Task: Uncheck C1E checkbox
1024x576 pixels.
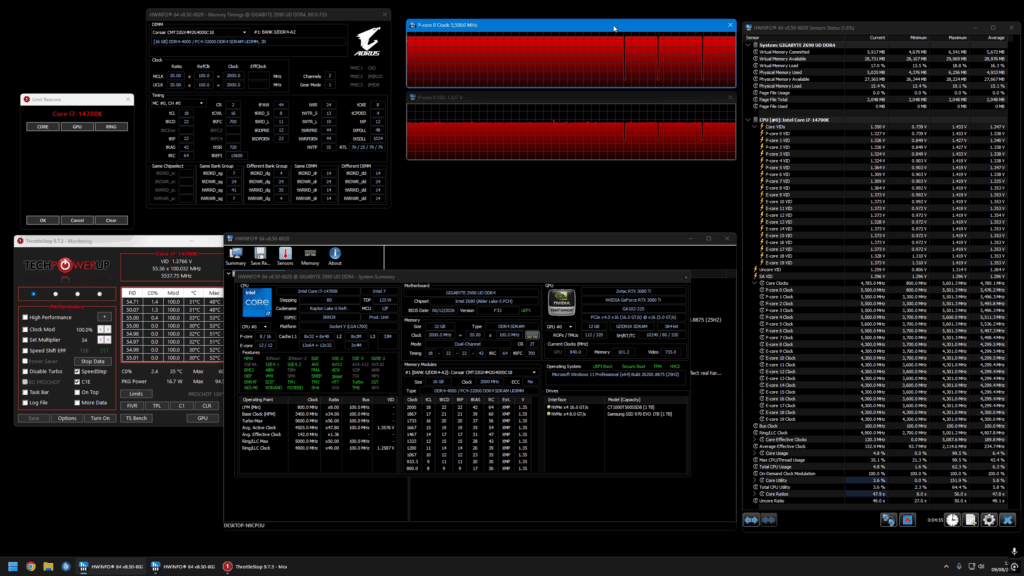Action: 77,382
